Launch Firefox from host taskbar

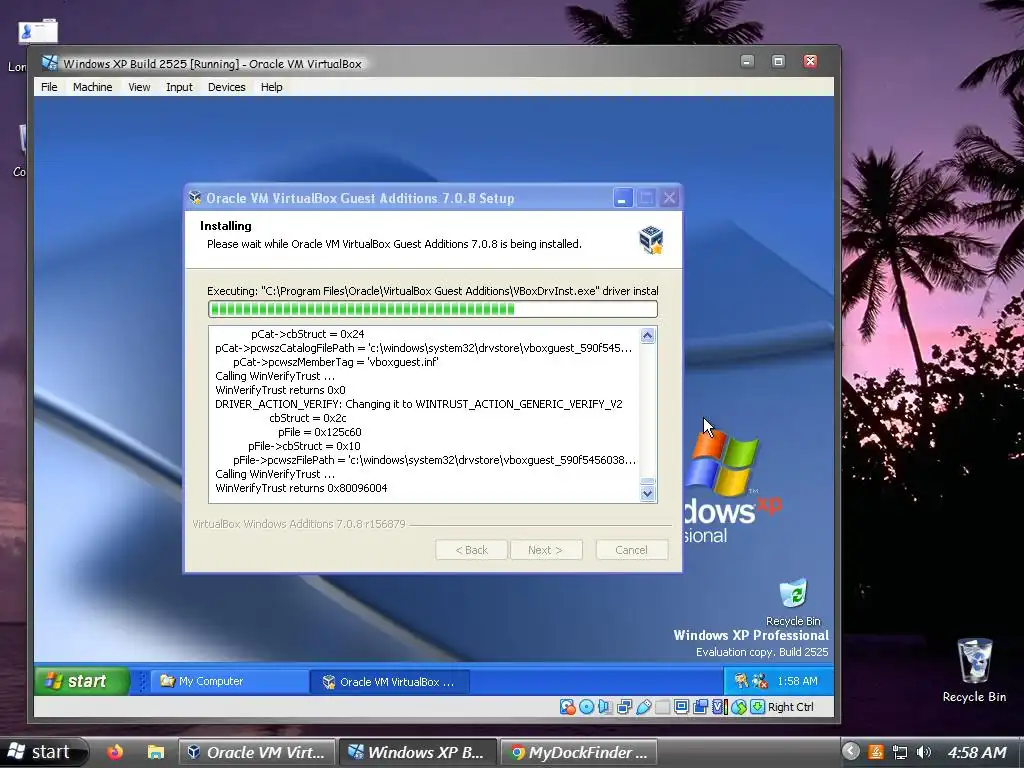pos(115,752)
